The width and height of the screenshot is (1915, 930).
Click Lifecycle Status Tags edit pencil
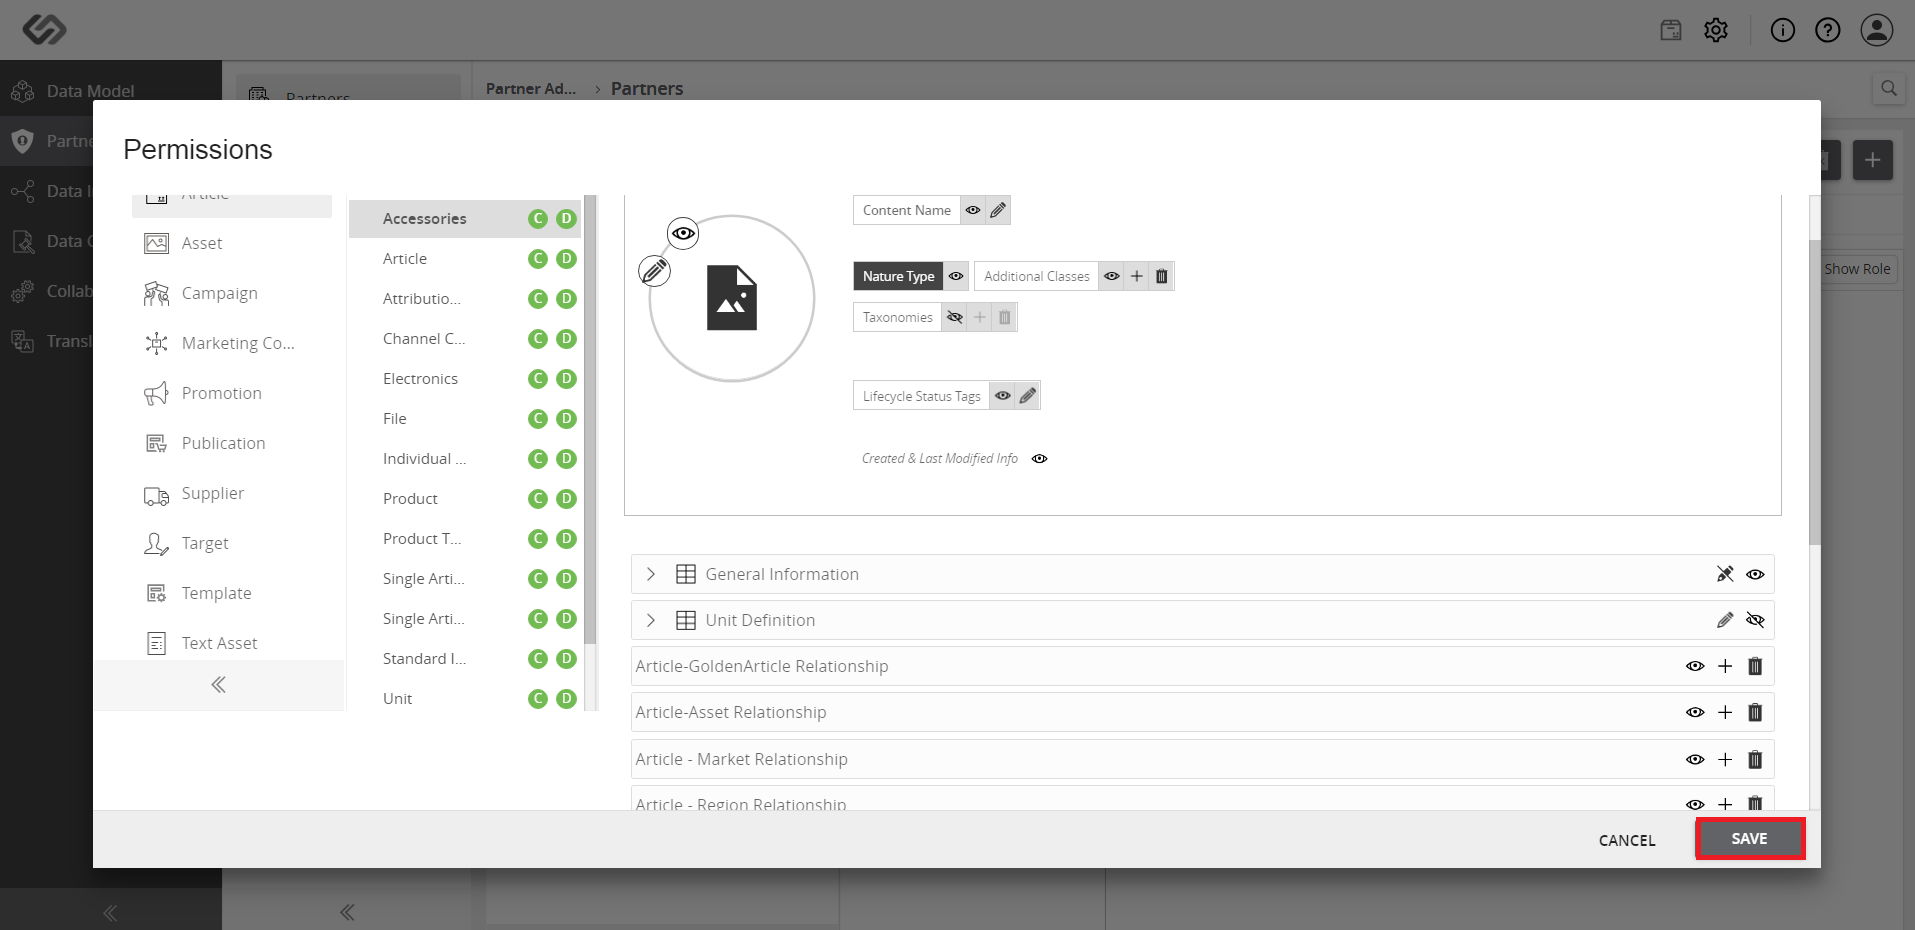(1028, 396)
